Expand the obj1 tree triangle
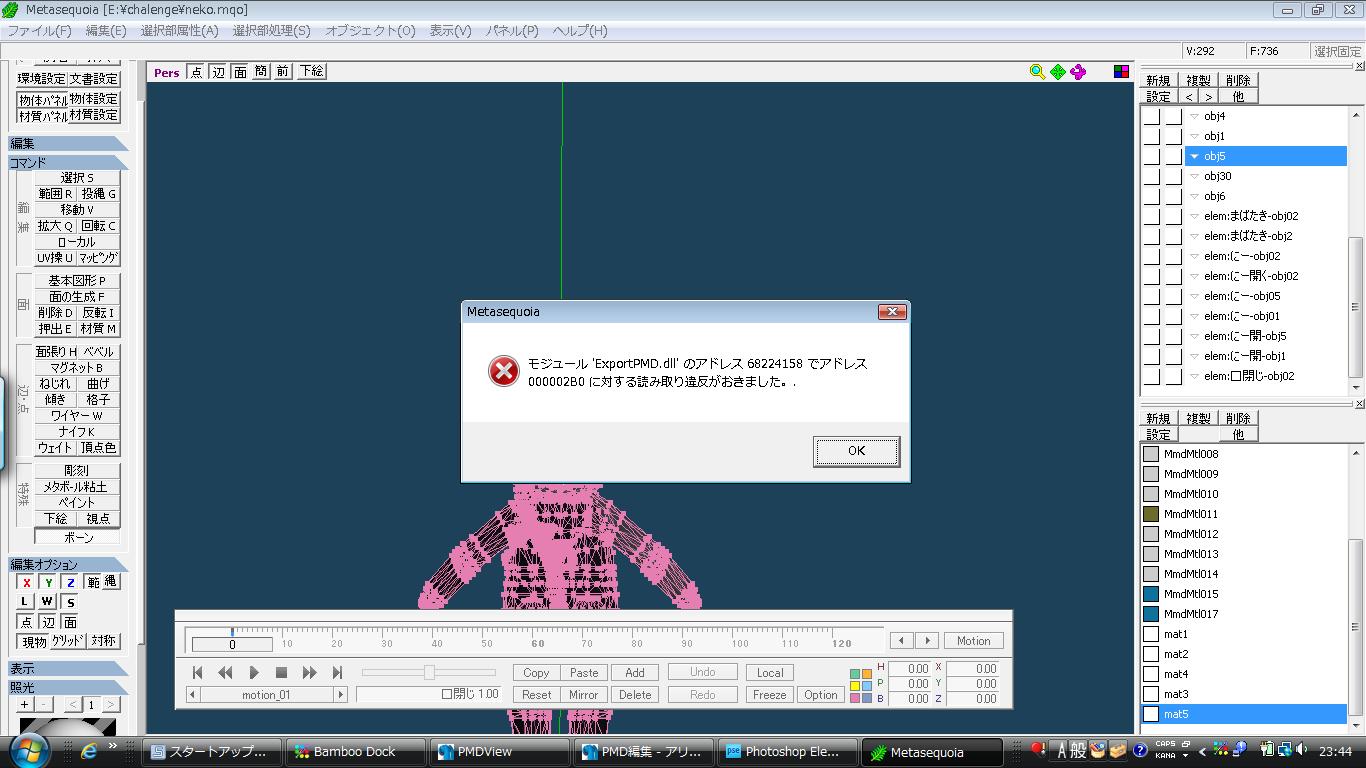The height and width of the screenshot is (768, 1366). [1194, 137]
